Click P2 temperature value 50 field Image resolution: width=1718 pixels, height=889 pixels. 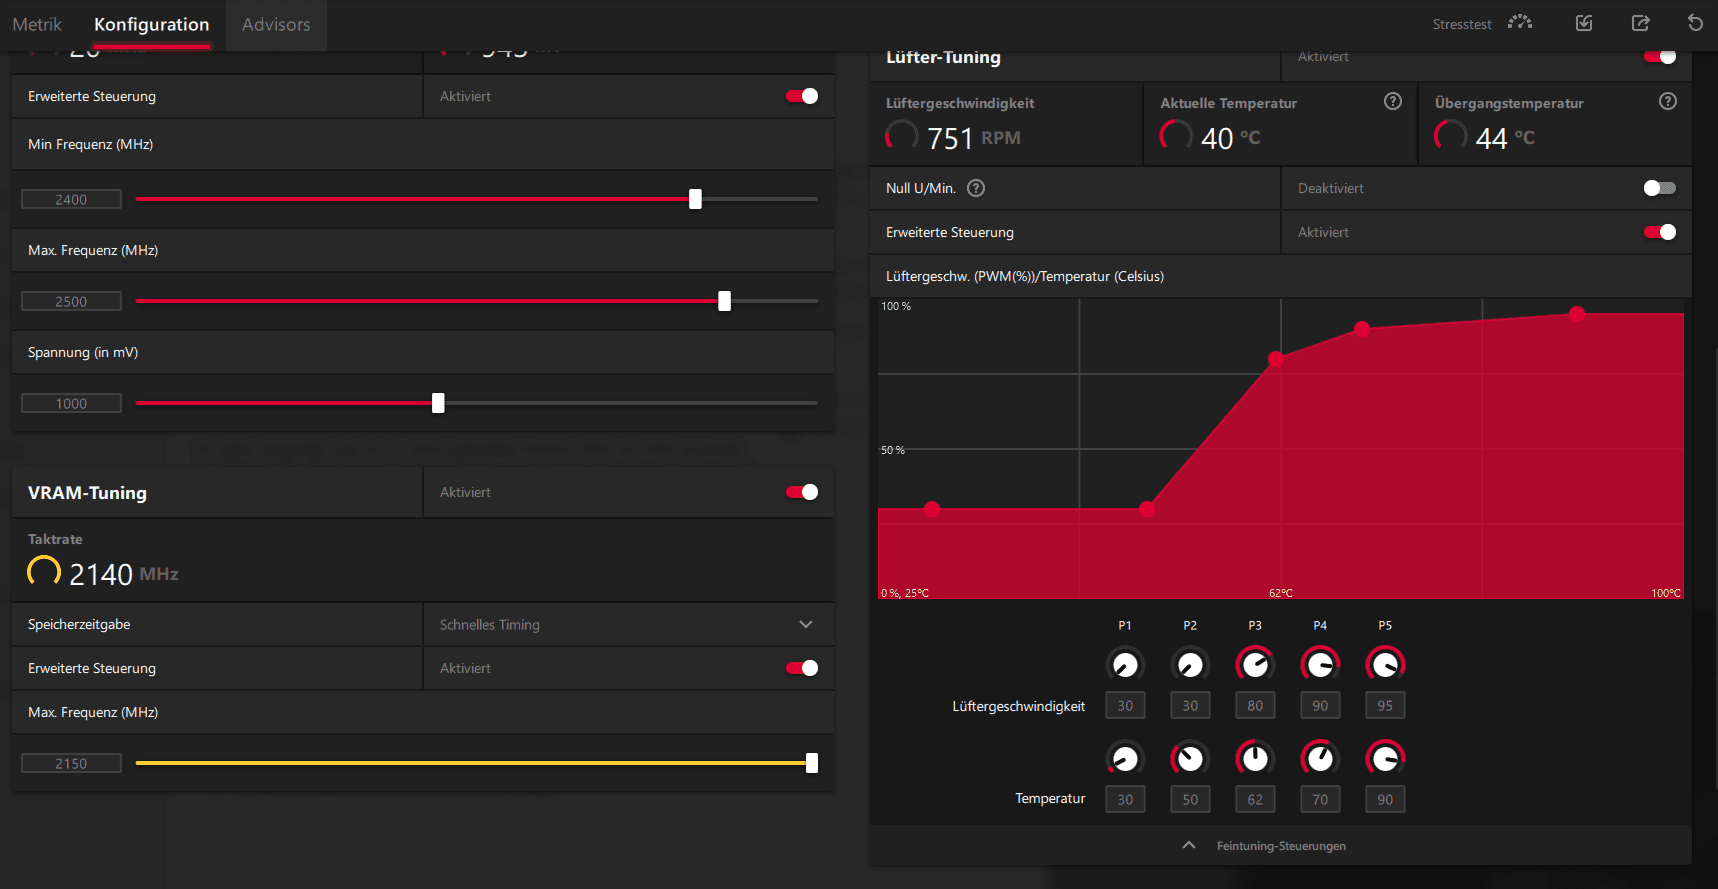(x=1190, y=799)
